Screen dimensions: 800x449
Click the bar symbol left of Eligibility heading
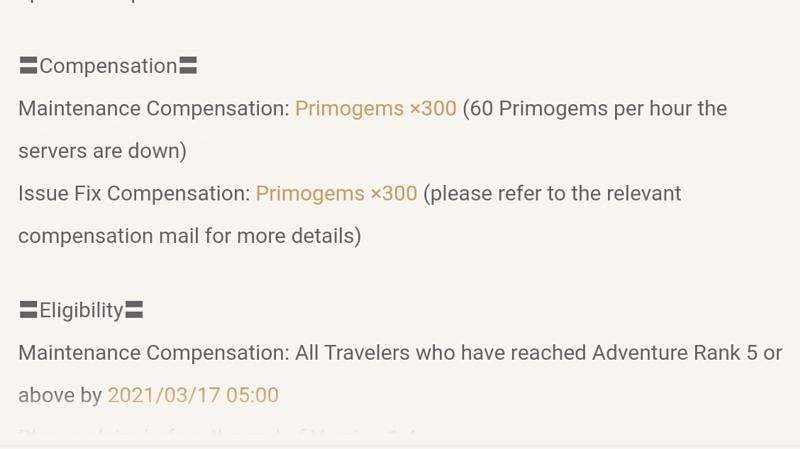click(29, 310)
